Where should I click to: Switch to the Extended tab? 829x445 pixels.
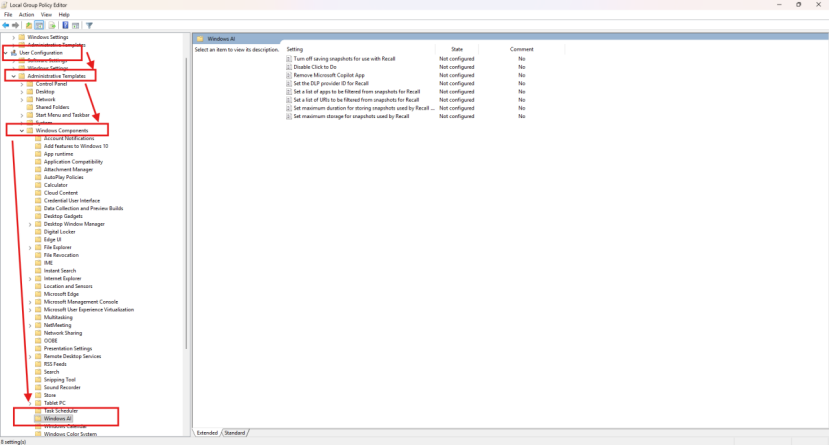click(207, 433)
